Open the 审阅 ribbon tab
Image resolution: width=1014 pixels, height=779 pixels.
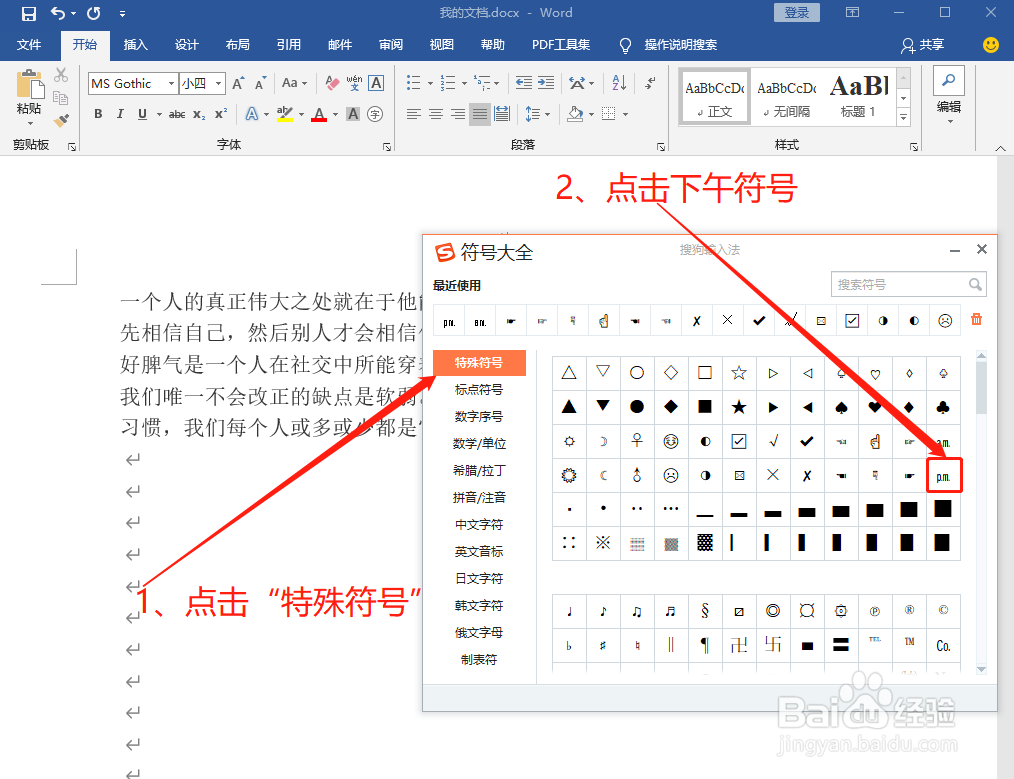[390, 45]
